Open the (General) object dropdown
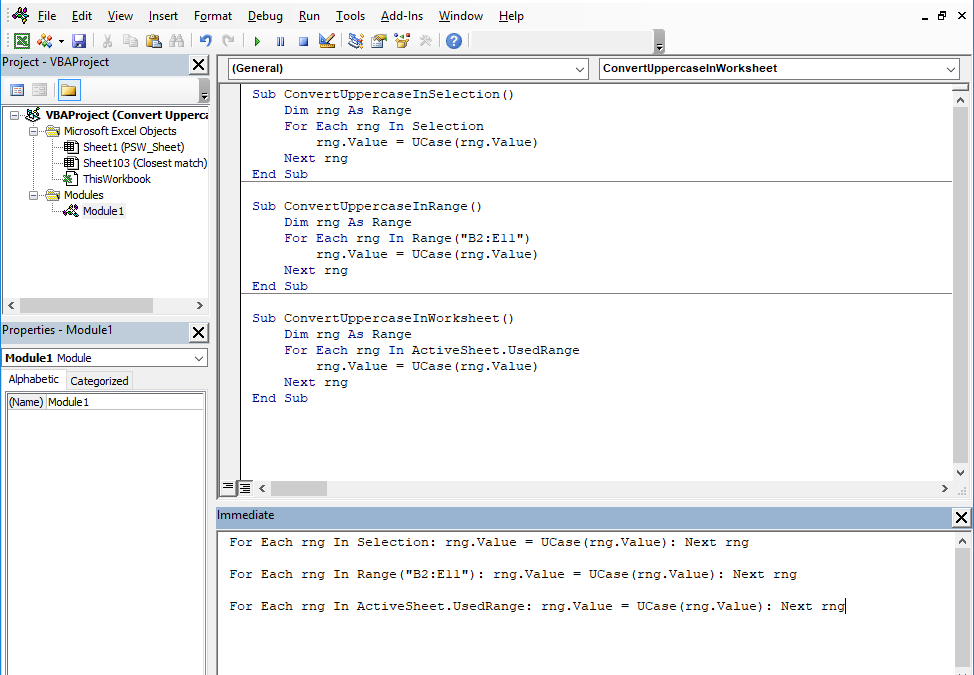The image size is (974, 675). click(x=581, y=70)
